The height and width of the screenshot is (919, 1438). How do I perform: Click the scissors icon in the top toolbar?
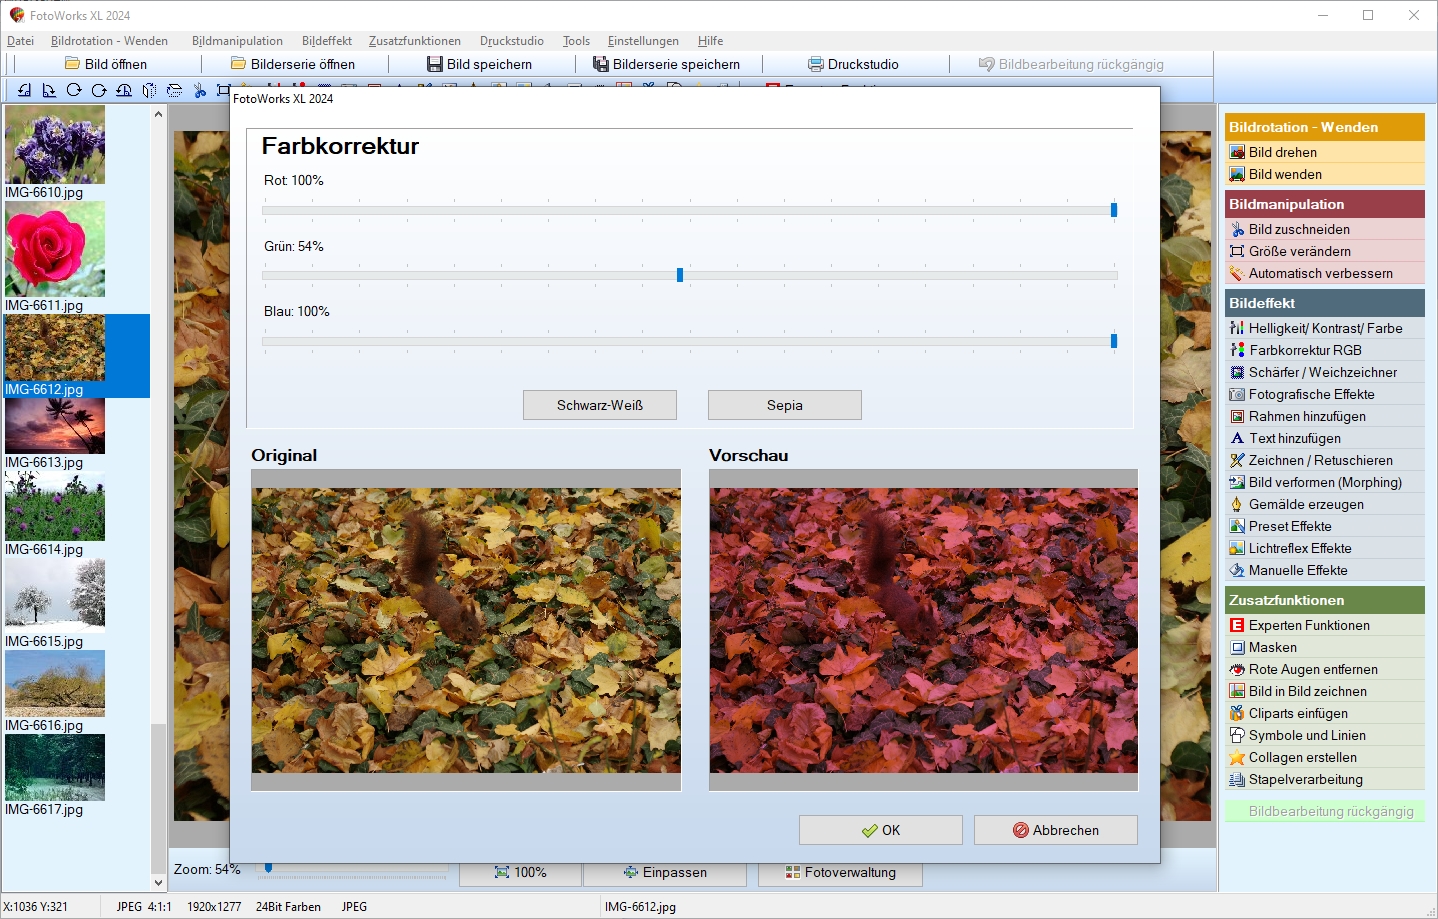[x=200, y=90]
